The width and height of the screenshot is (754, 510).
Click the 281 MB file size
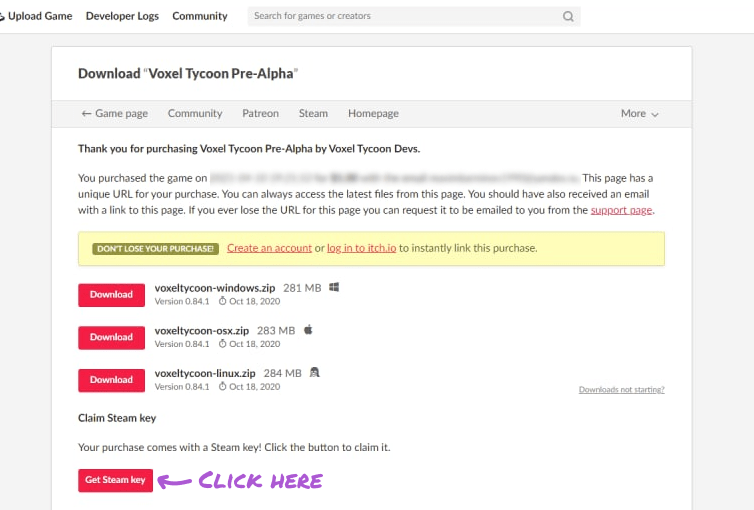[302, 288]
